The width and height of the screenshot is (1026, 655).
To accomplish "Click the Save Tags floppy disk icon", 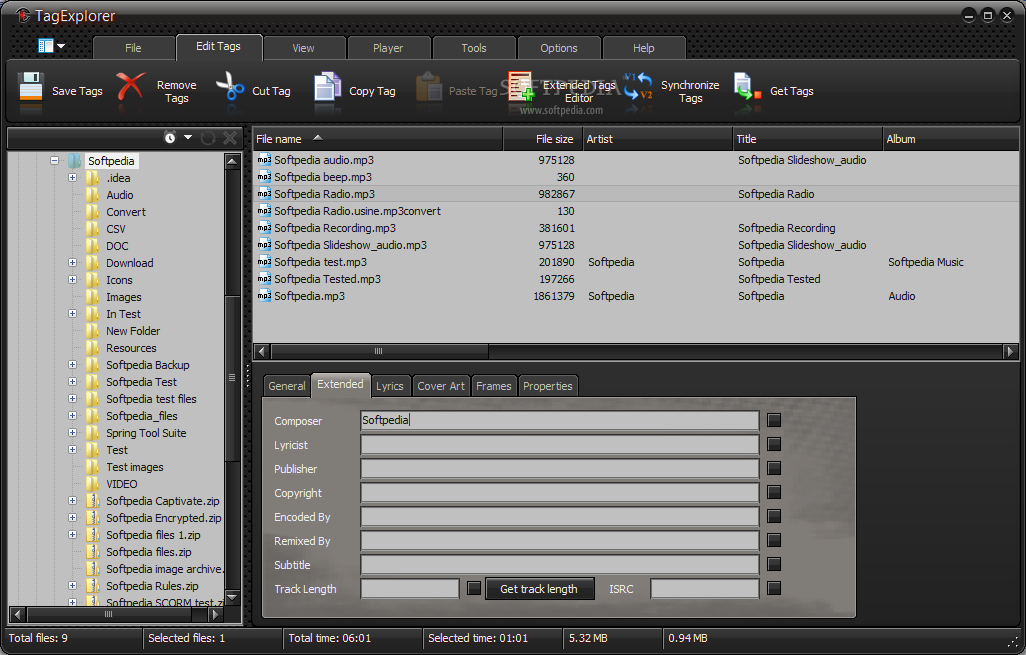I will [x=31, y=87].
